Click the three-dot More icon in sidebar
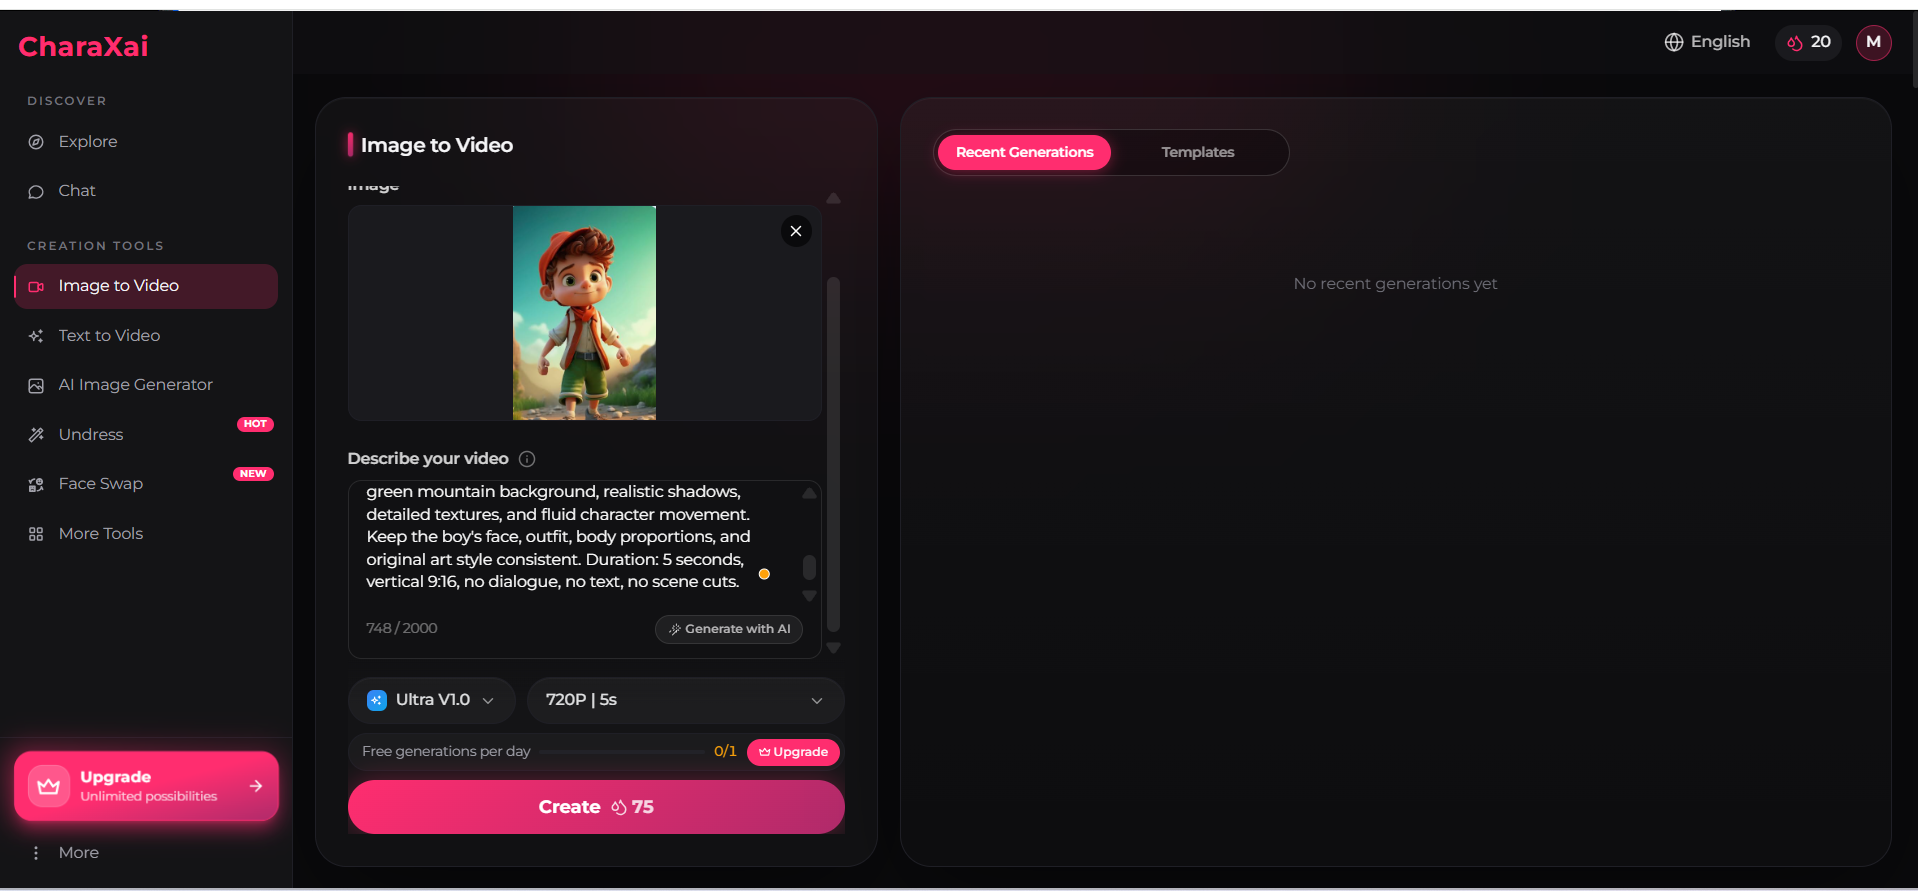This screenshot has width=1918, height=891. [x=36, y=853]
